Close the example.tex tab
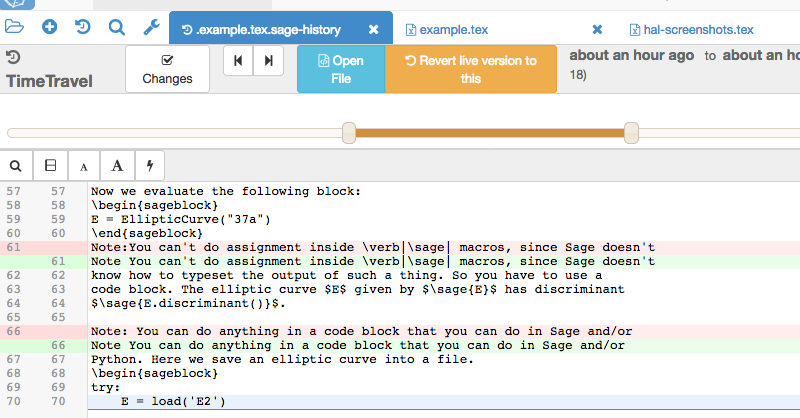Viewport: 800px width, 418px height. (597, 30)
